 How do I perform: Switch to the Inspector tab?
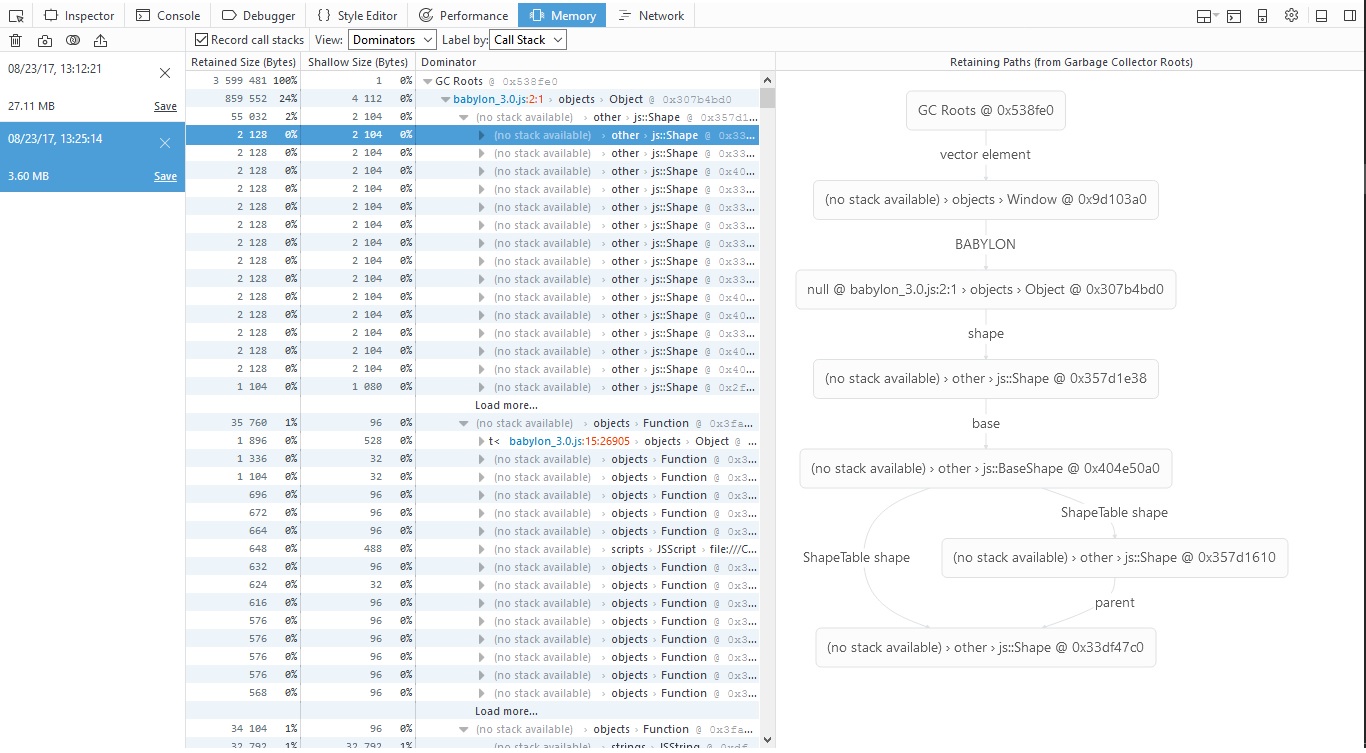click(x=79, y=15)
